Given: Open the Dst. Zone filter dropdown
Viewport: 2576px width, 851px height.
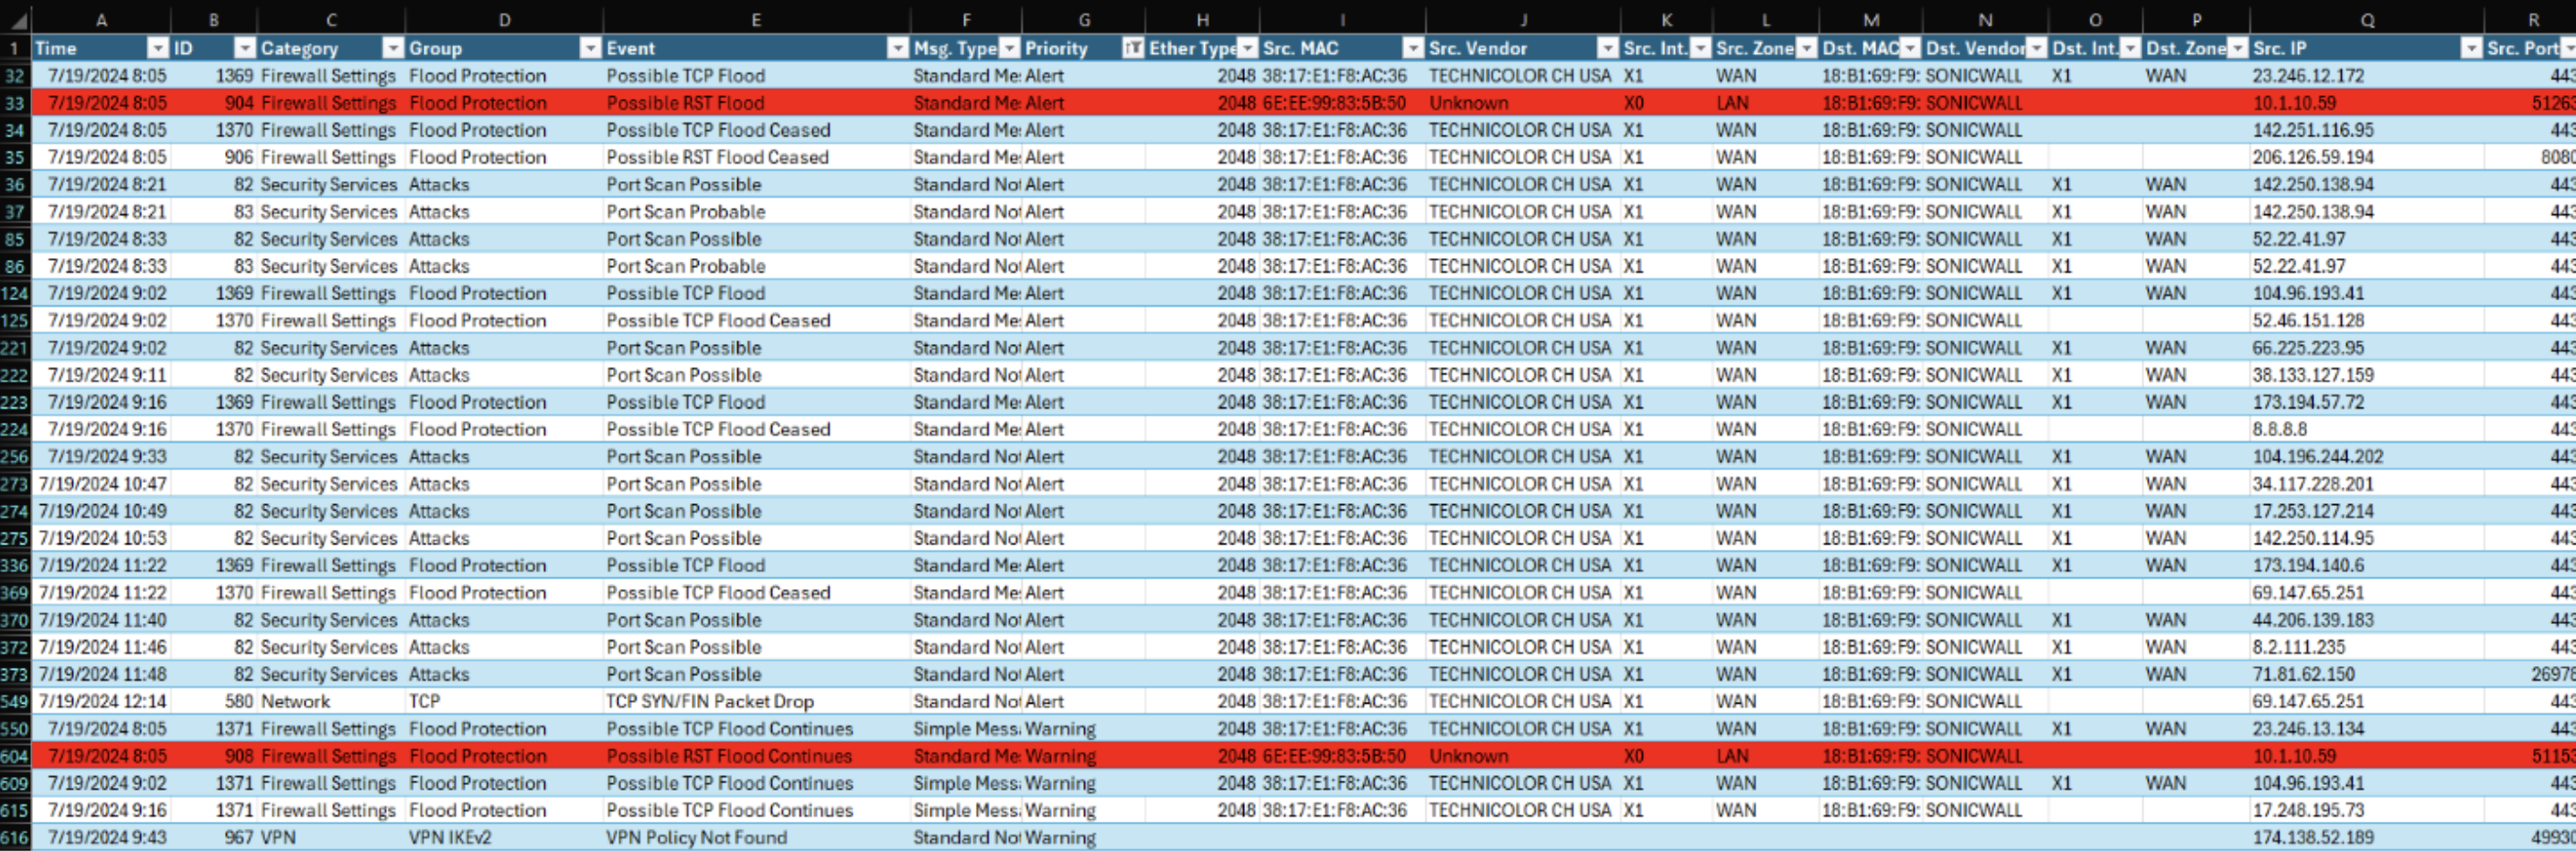Looking at the screenshot, I should coord(2237,48).
